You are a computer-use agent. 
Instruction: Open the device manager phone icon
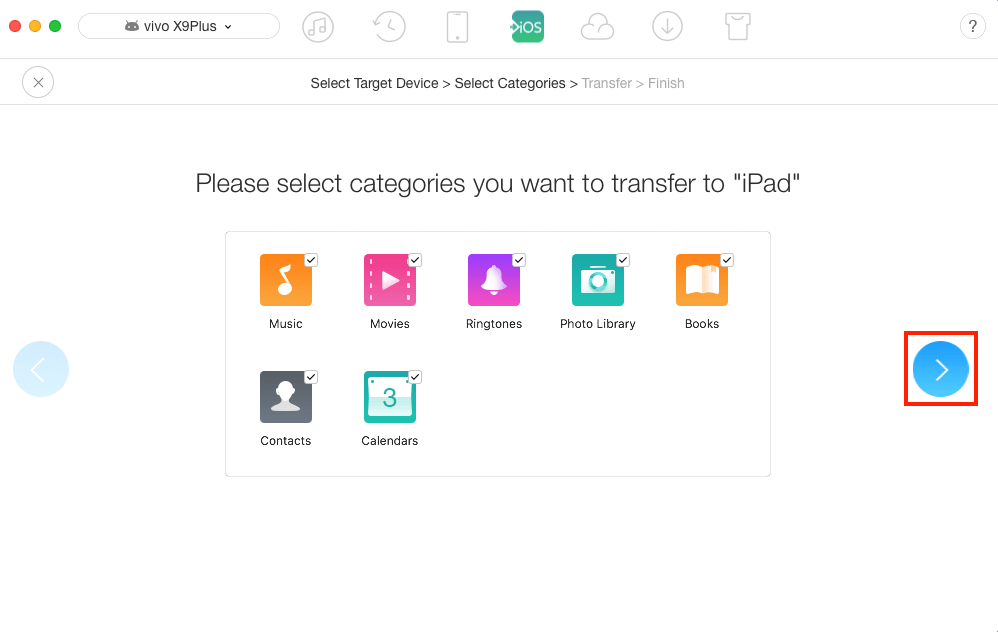tap(457, 27)
